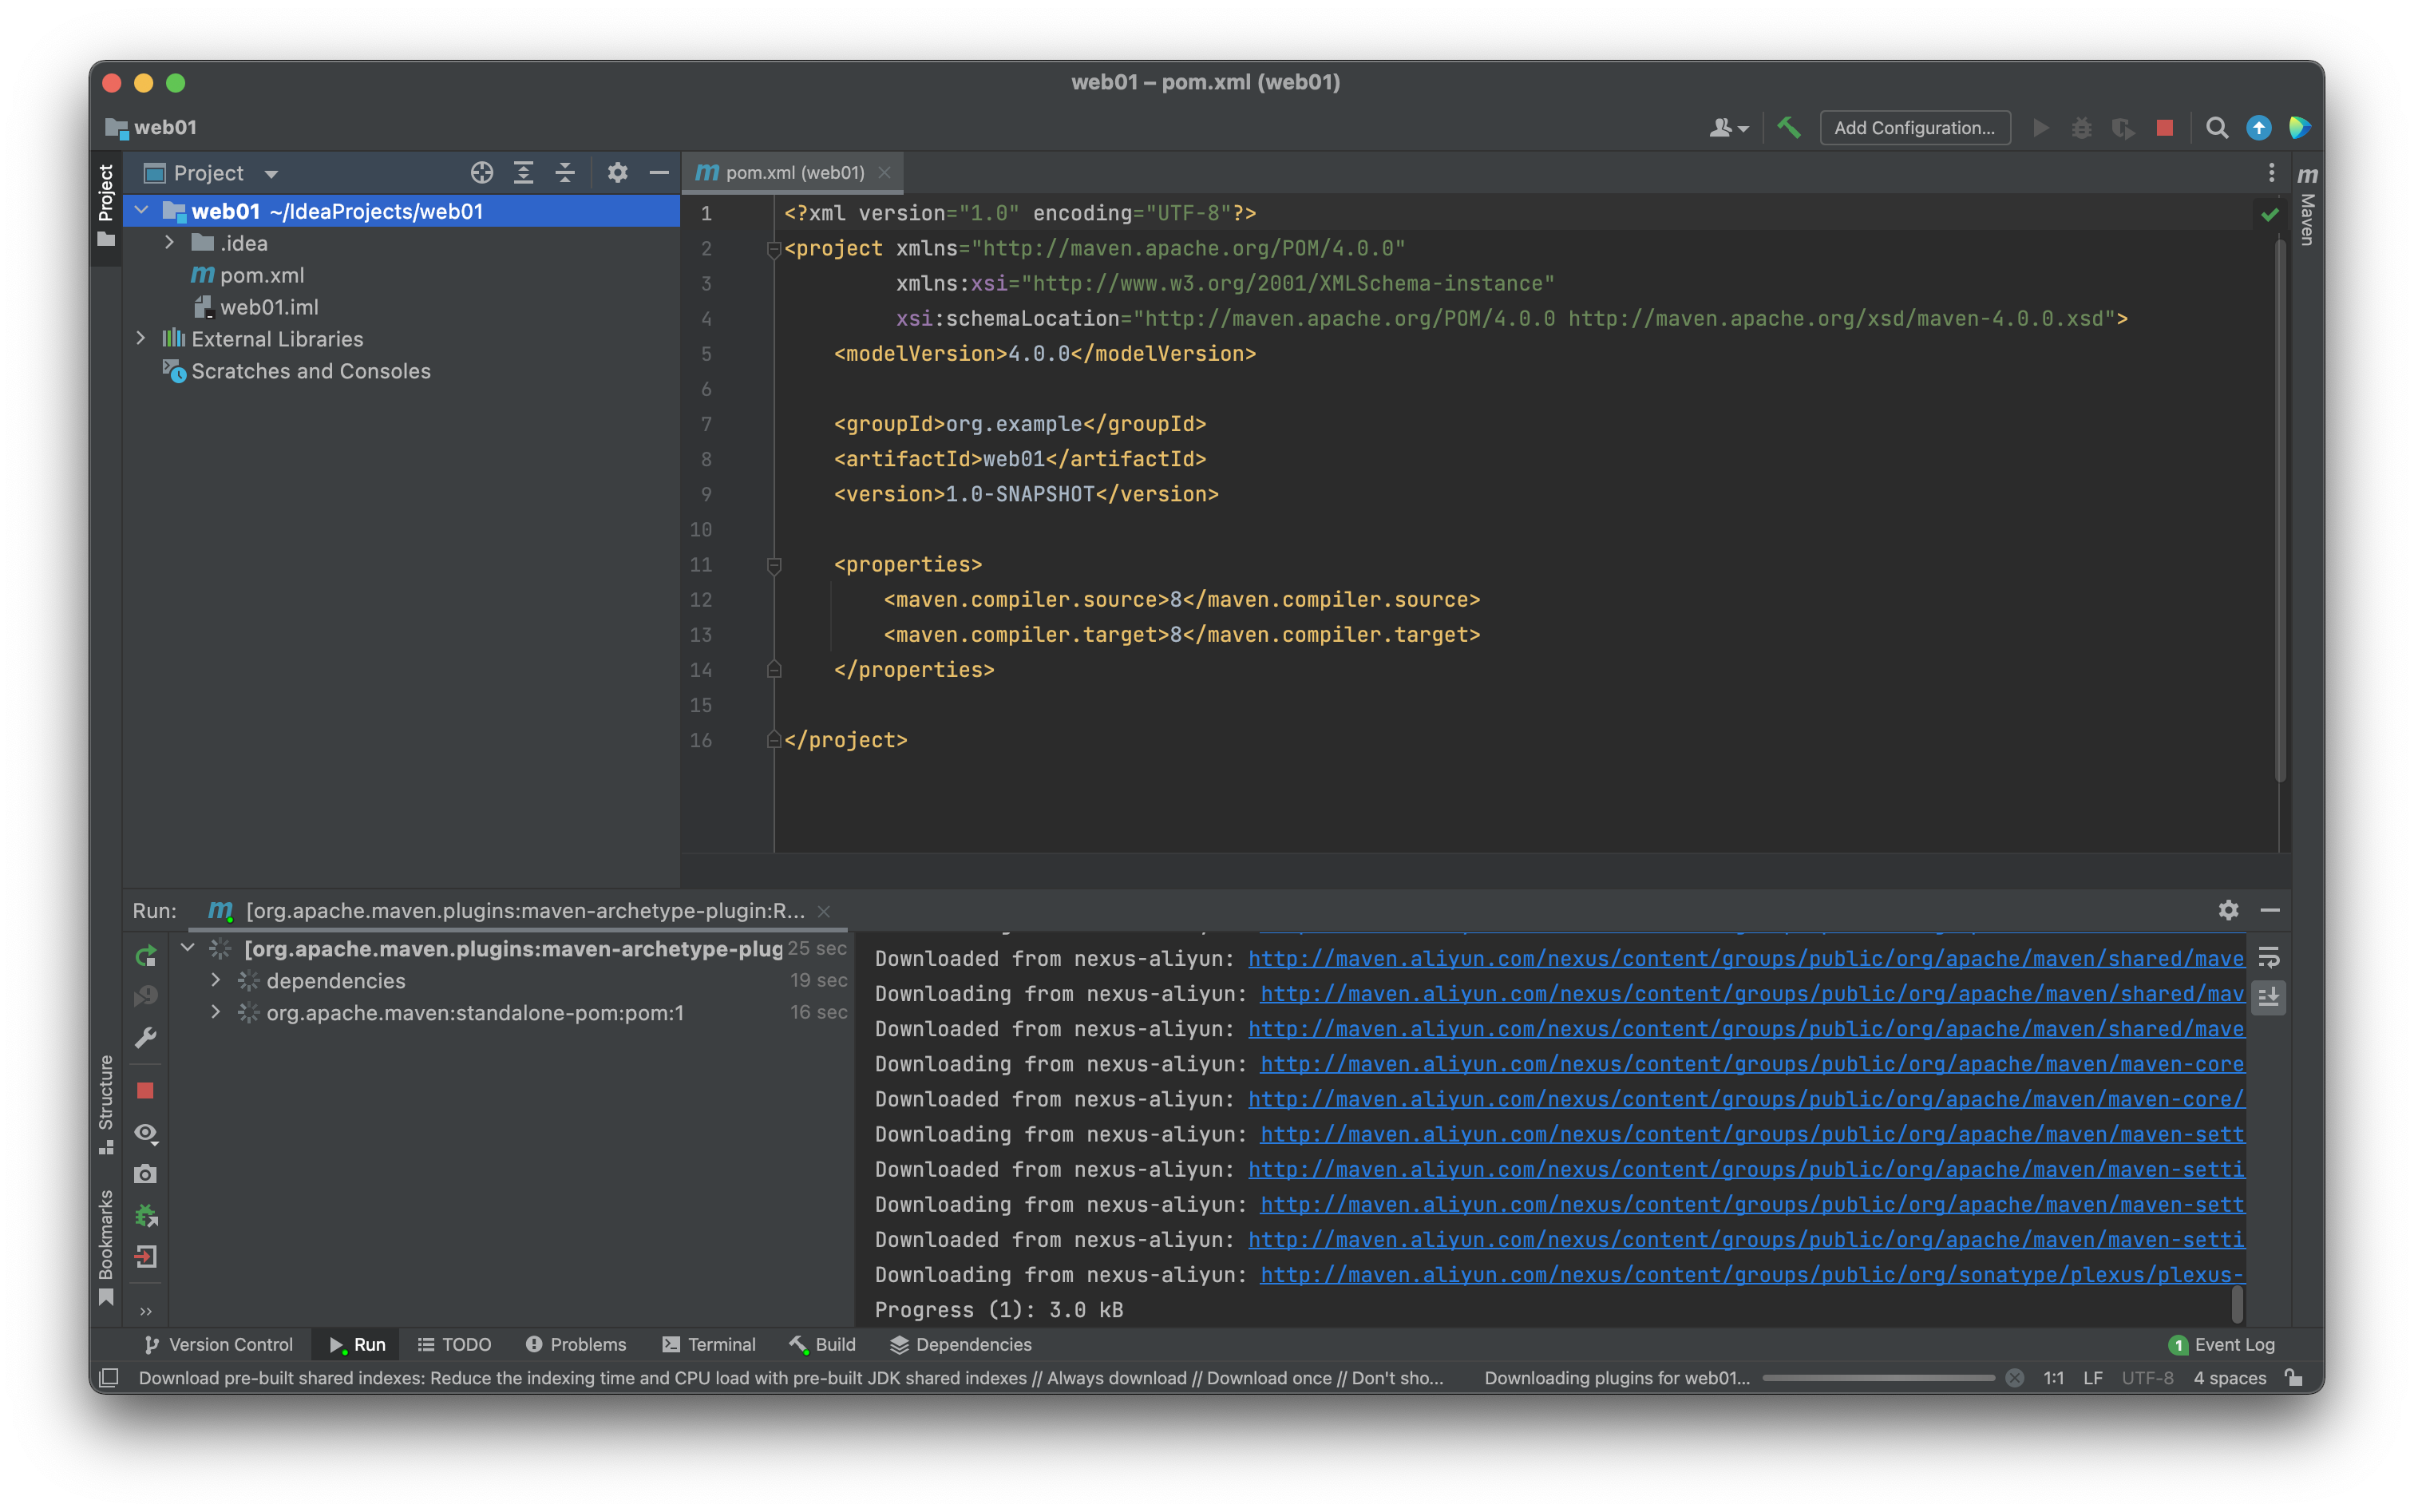Open the Structure side panel
This screenshot has width=2414, height=1512.
(106, 1103)
